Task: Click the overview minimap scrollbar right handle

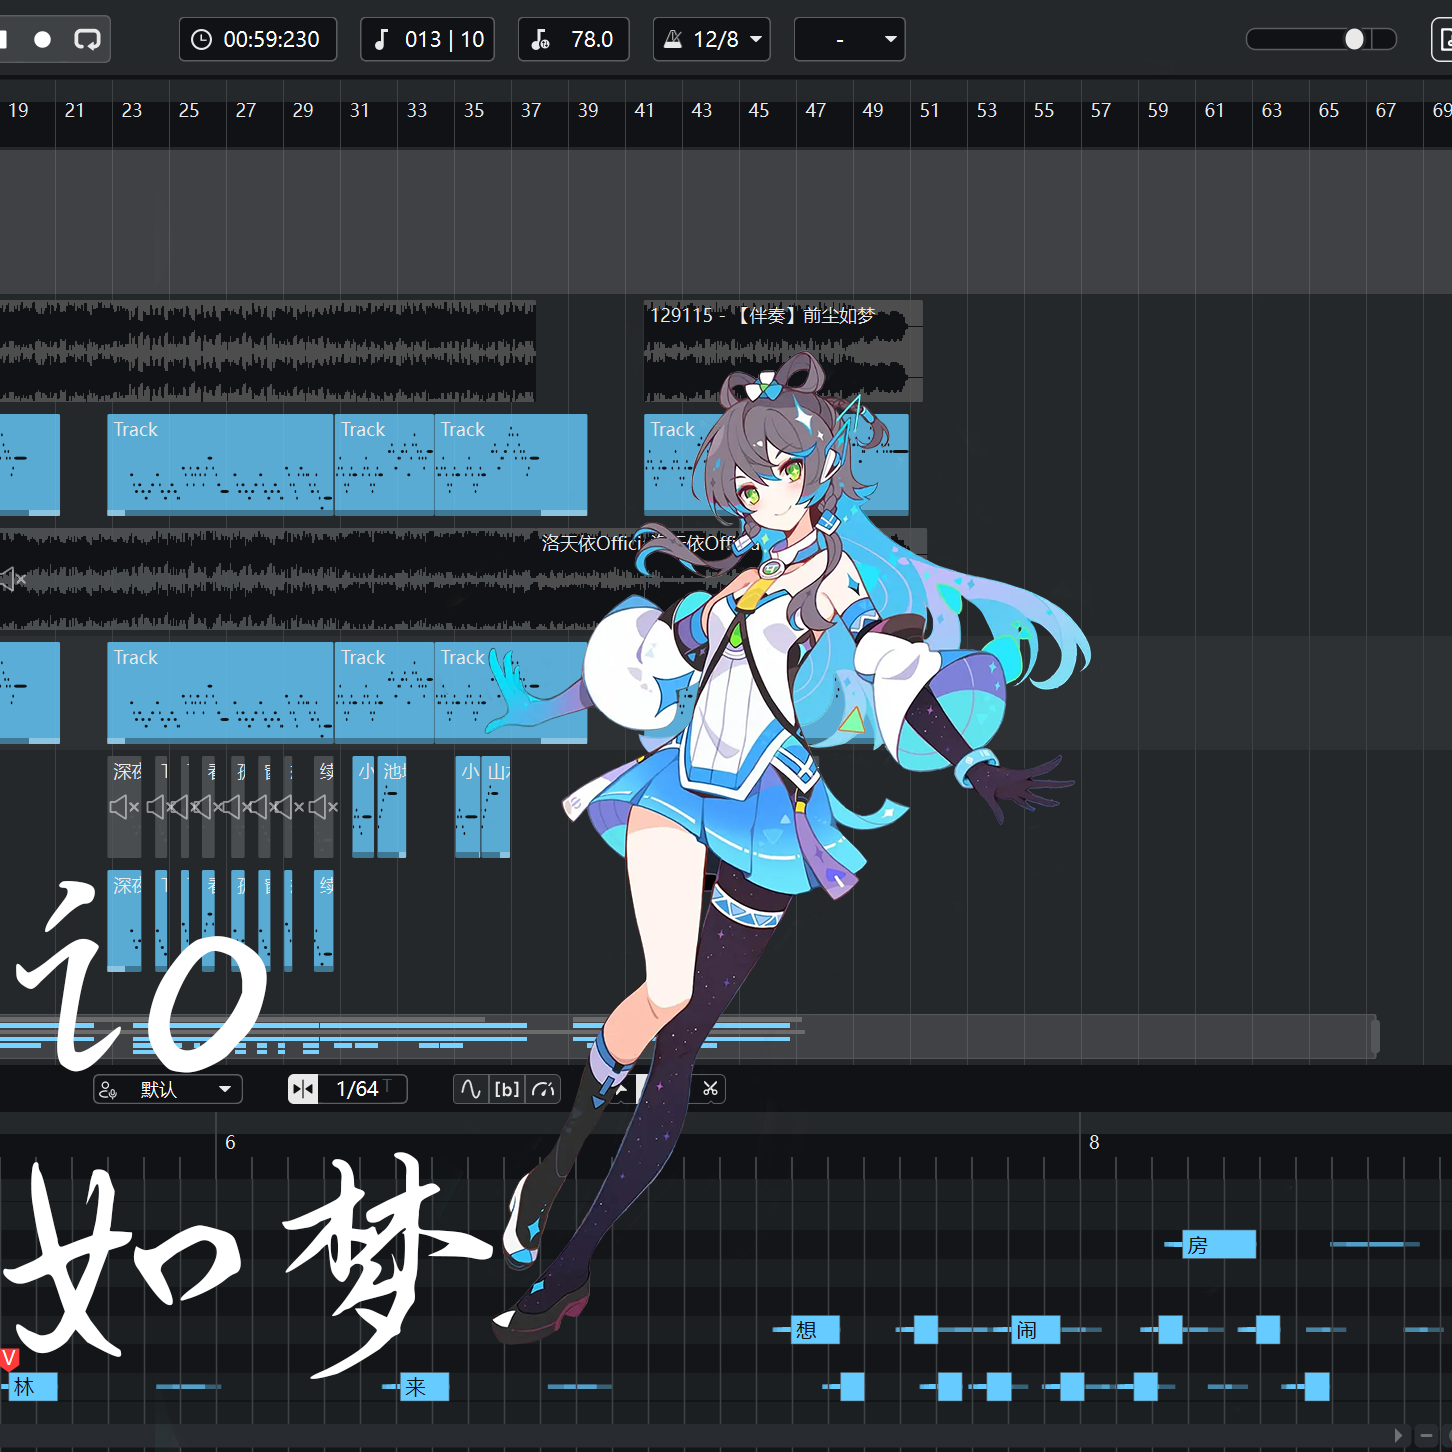Action: point(1375,1036)
